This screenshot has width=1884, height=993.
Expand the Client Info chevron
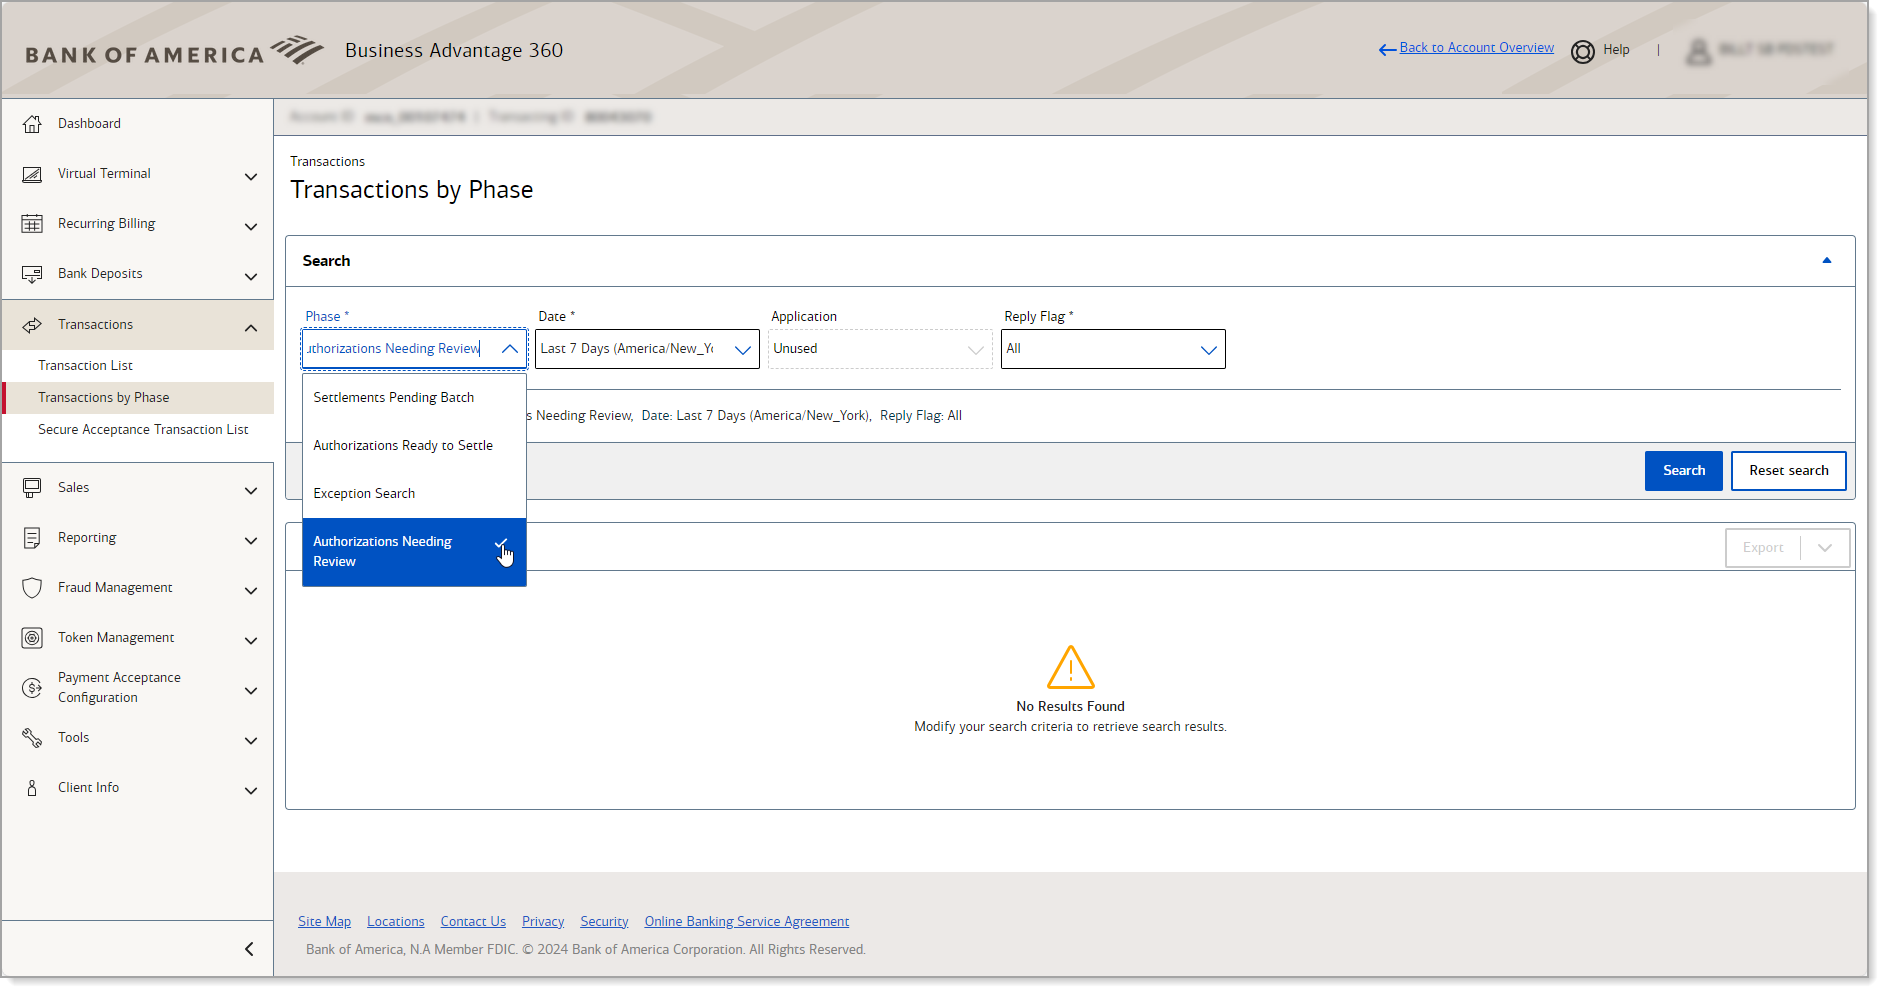coord(251,790)
